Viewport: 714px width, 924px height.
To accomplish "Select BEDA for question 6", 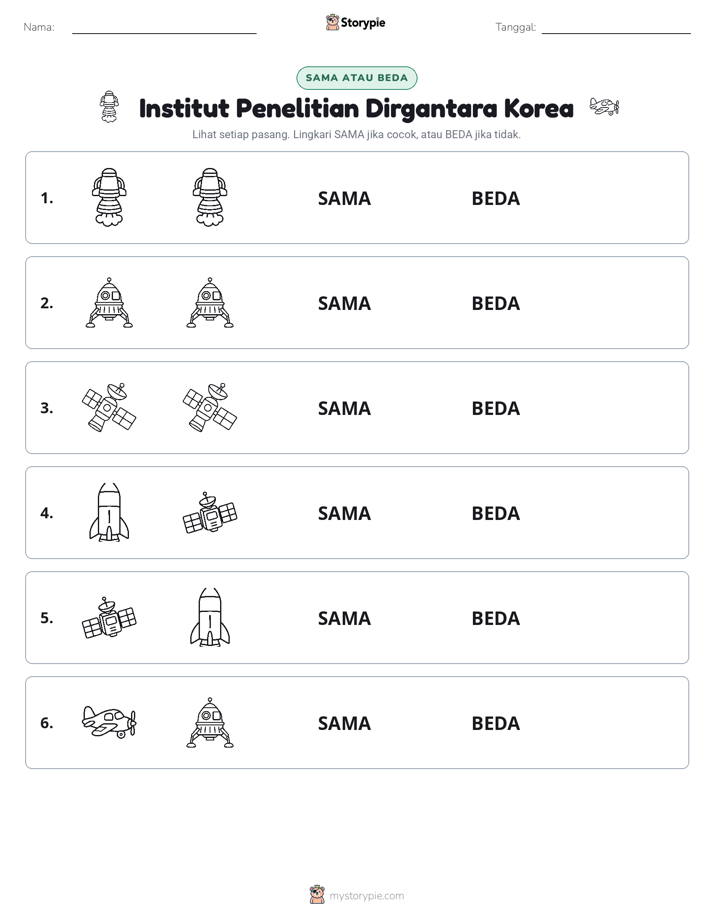I will pyautogui.click(x=495, y=723).
